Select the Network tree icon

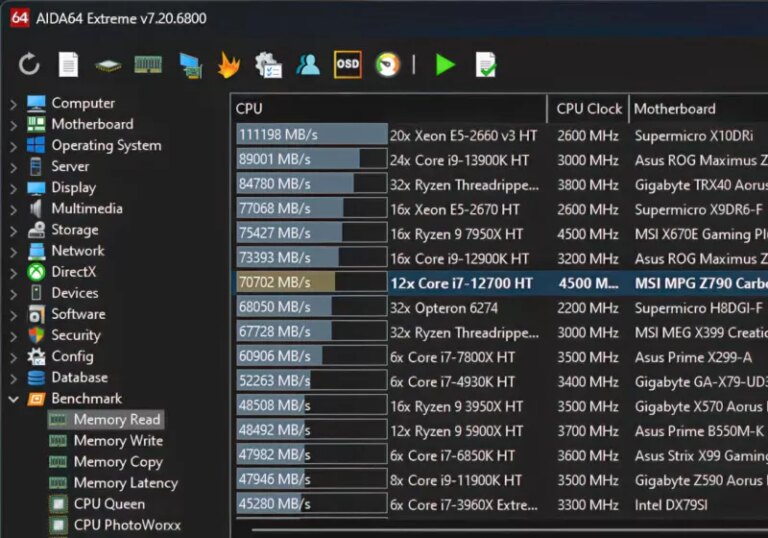pyautogui.click(x=36, y=251)
